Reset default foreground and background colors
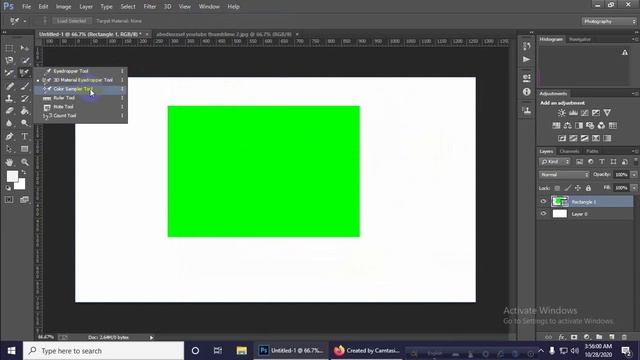Viewport: 640px width, 360px height. [x=8, y=188]
